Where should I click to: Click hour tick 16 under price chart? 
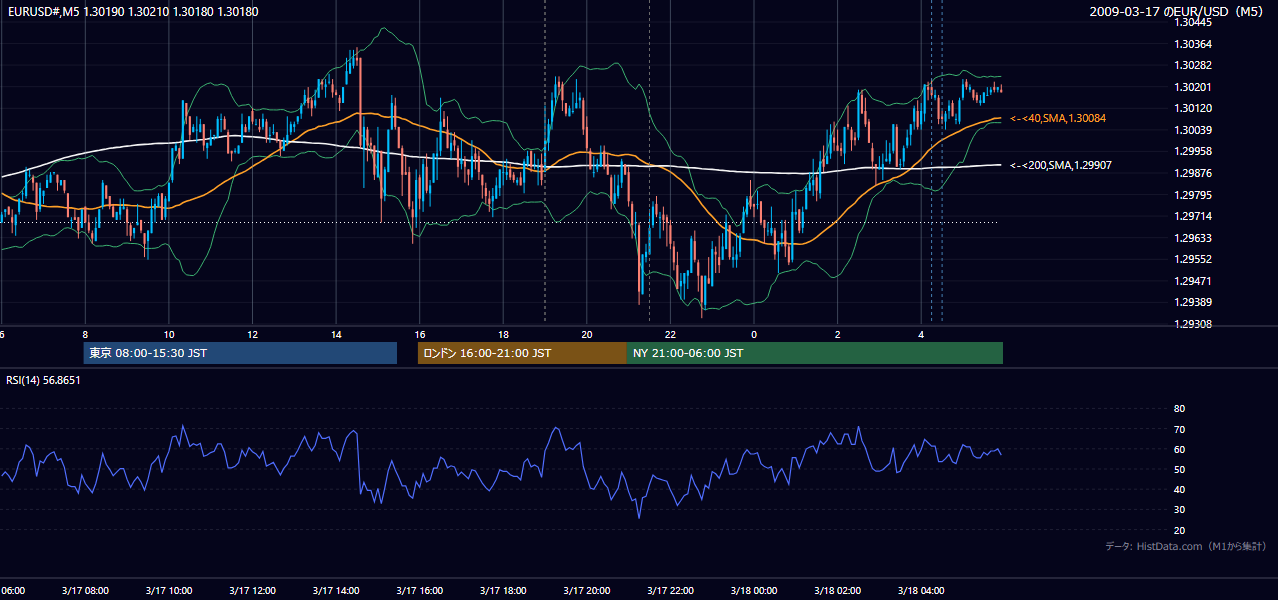click(x=420, y=334)
